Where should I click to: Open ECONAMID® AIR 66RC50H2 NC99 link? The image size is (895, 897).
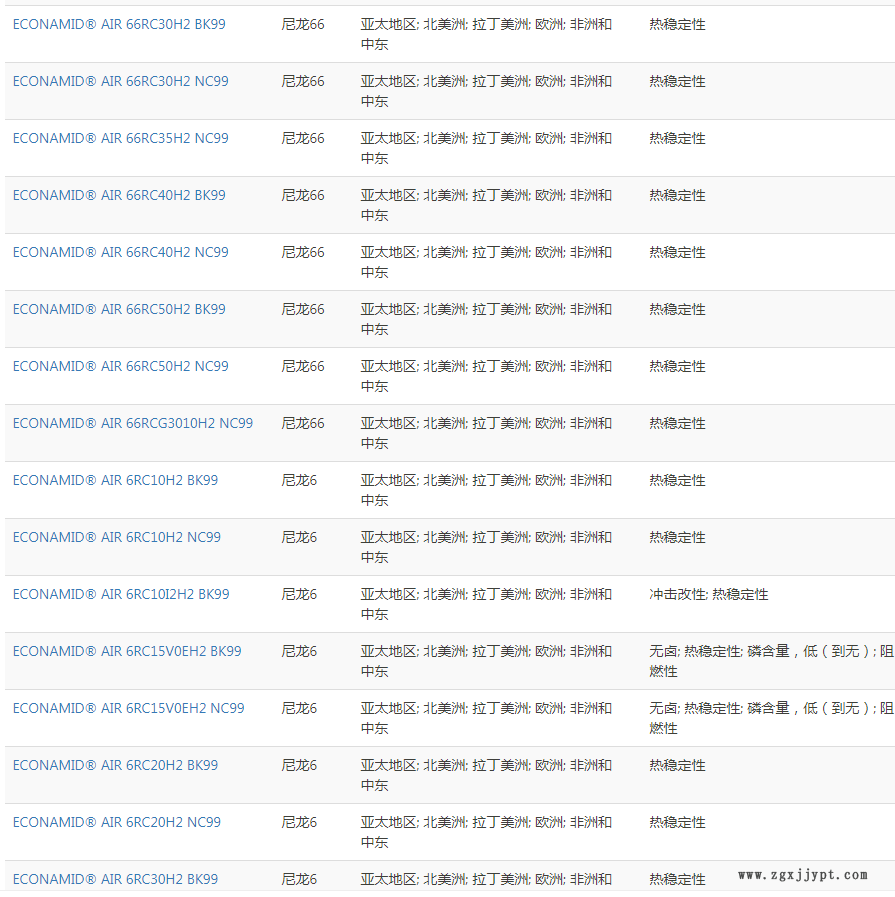coord(121,366)
